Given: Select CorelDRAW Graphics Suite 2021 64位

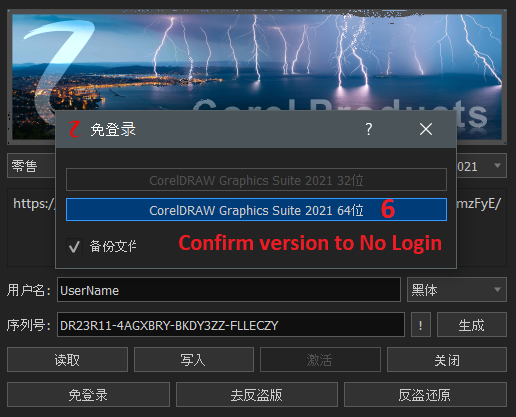Looking at the screenshot, I should coord(256,210).
